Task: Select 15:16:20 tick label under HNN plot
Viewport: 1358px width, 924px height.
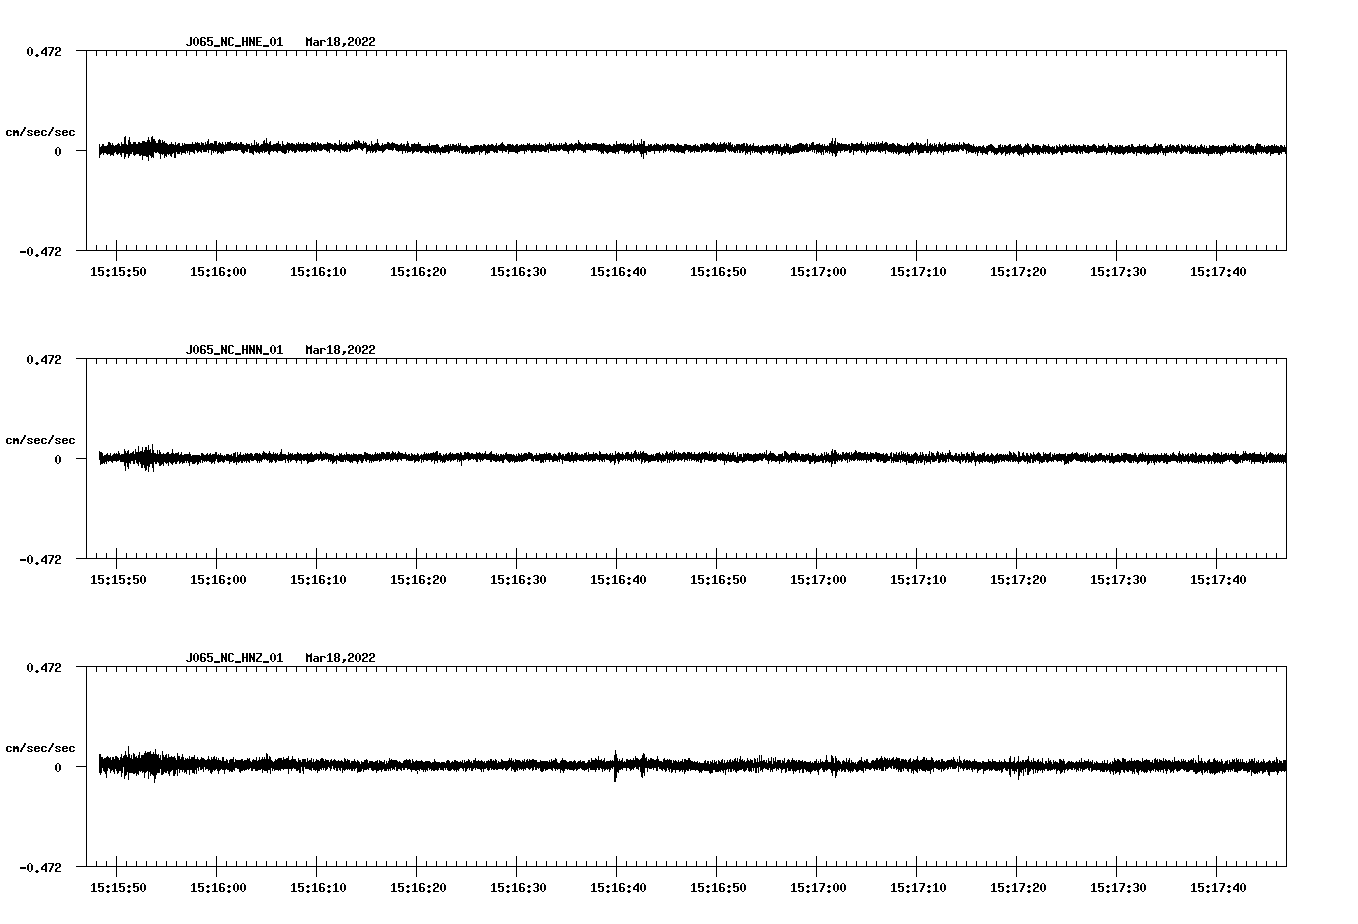Action: coord(418,580)
